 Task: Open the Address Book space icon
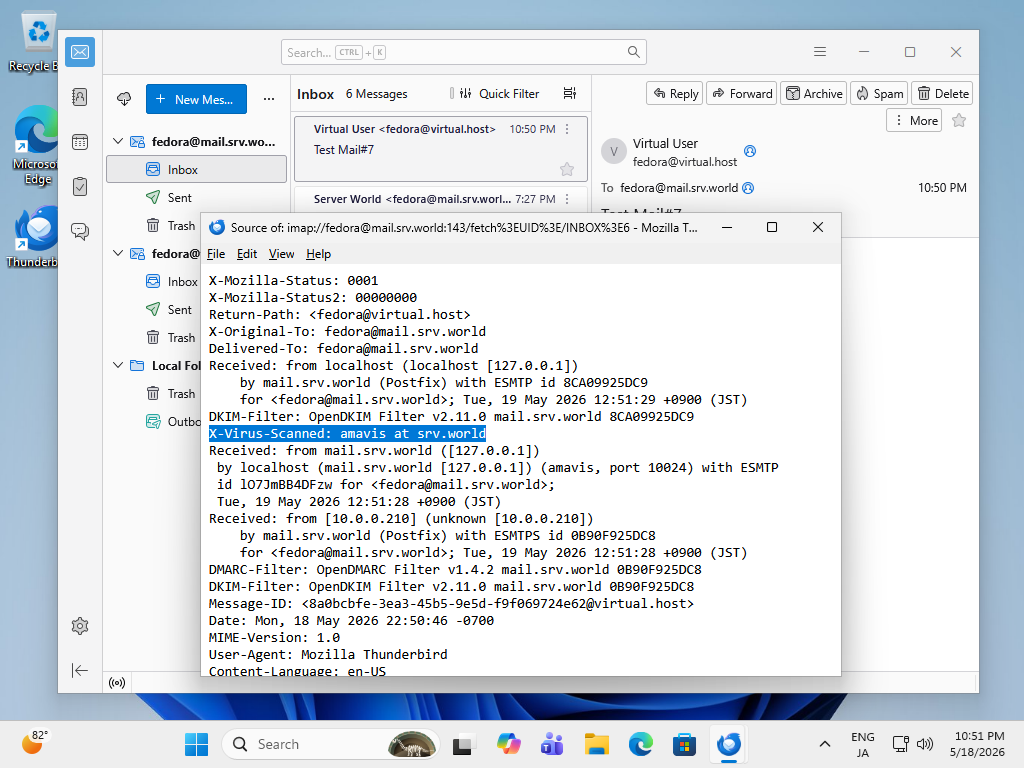80,97
